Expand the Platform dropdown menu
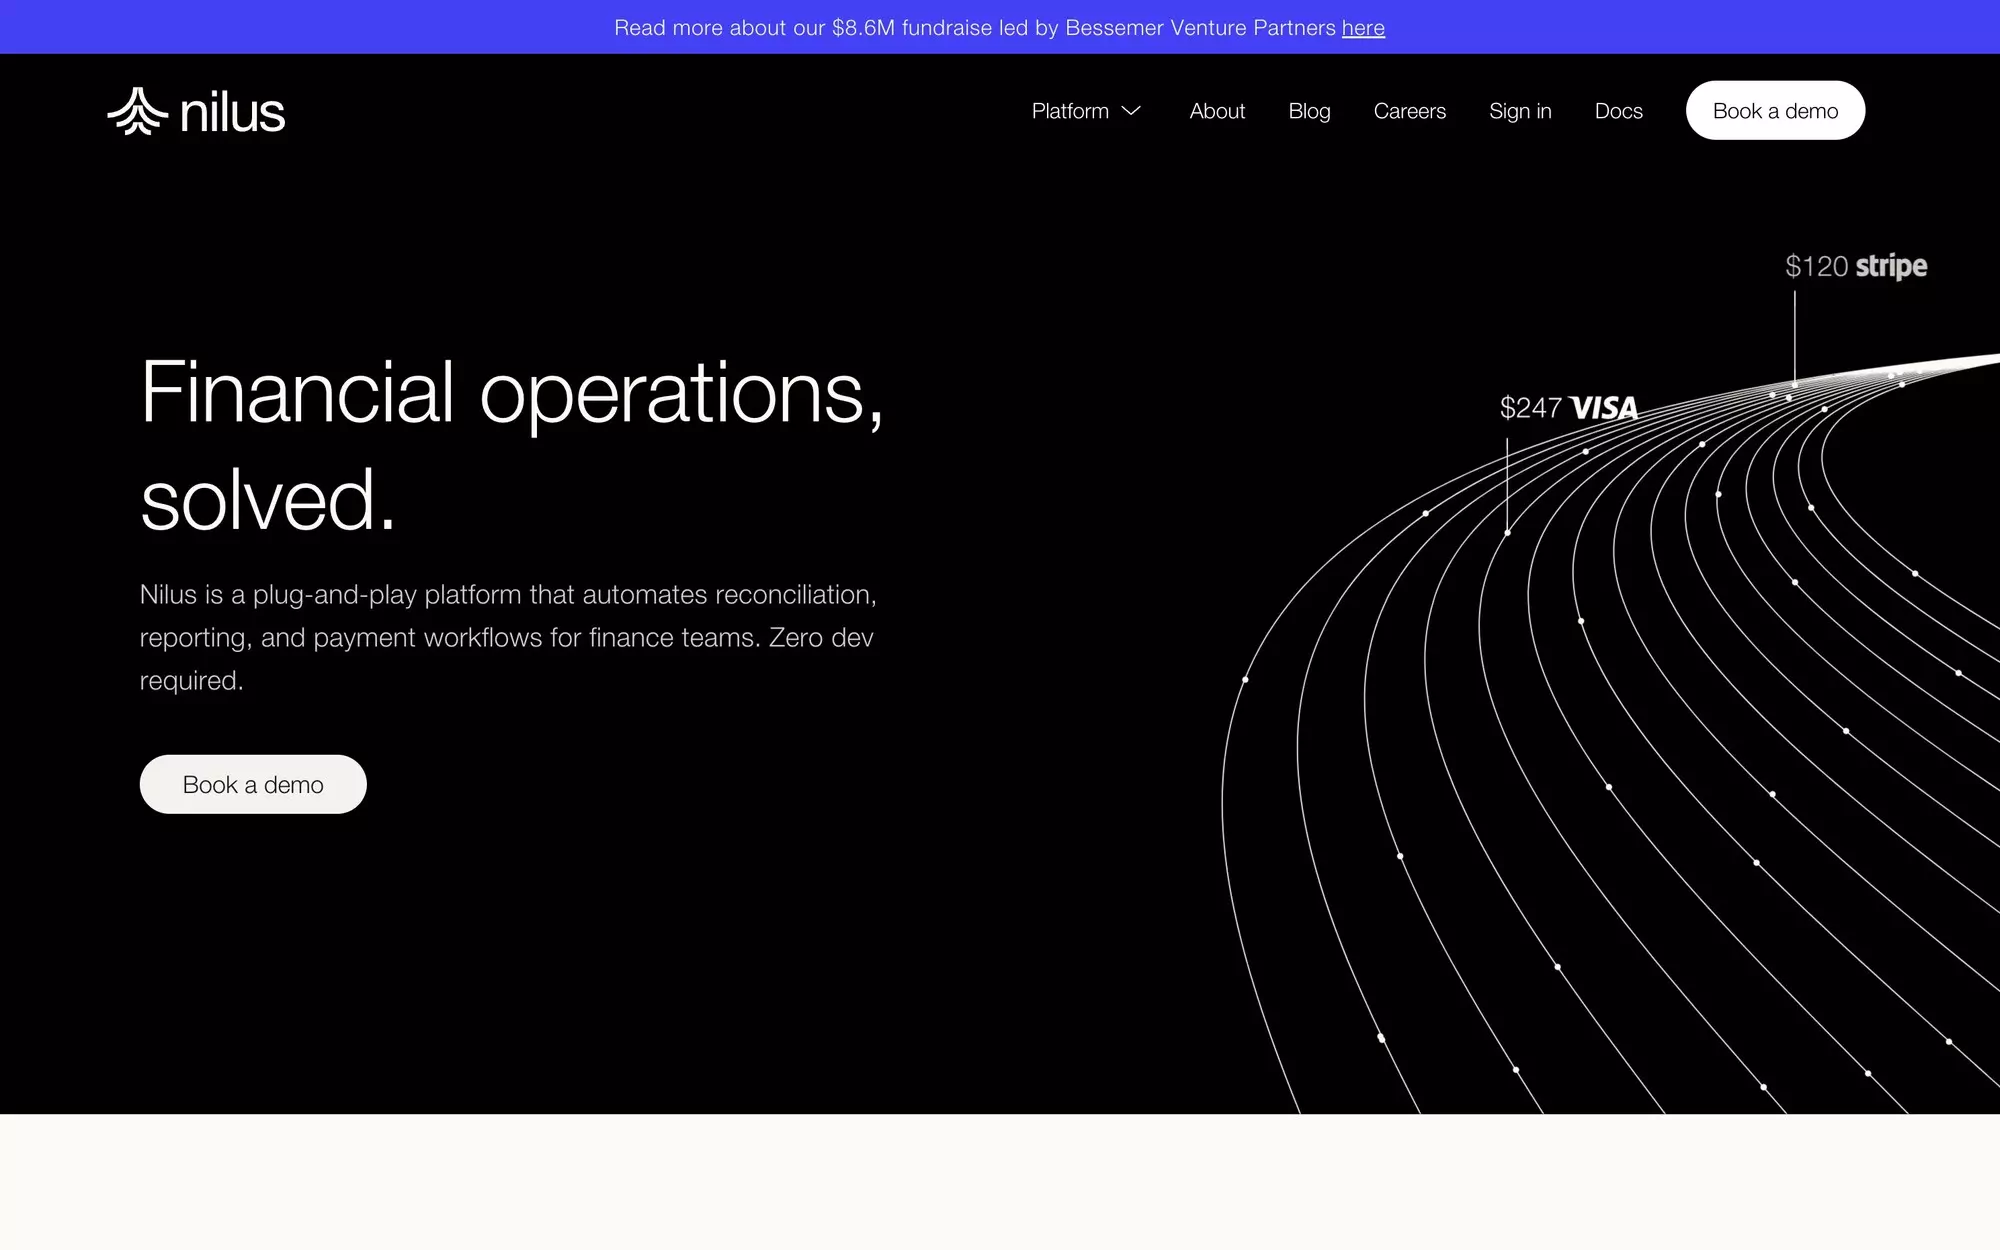The height and width of the screenshot is (1250, 2000). pyautogui.click(x=1086, y=111)
